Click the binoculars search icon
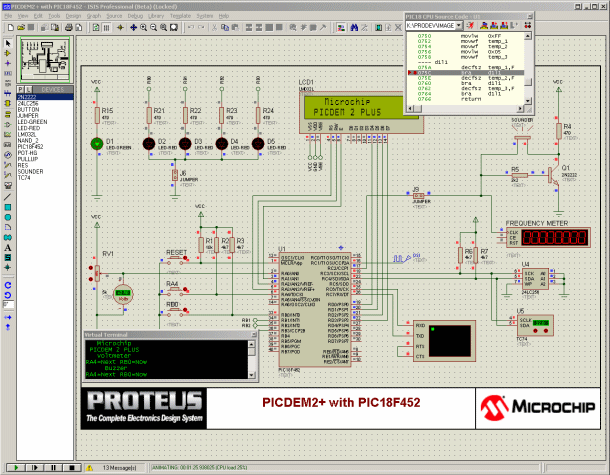 [x=354, y=27]
